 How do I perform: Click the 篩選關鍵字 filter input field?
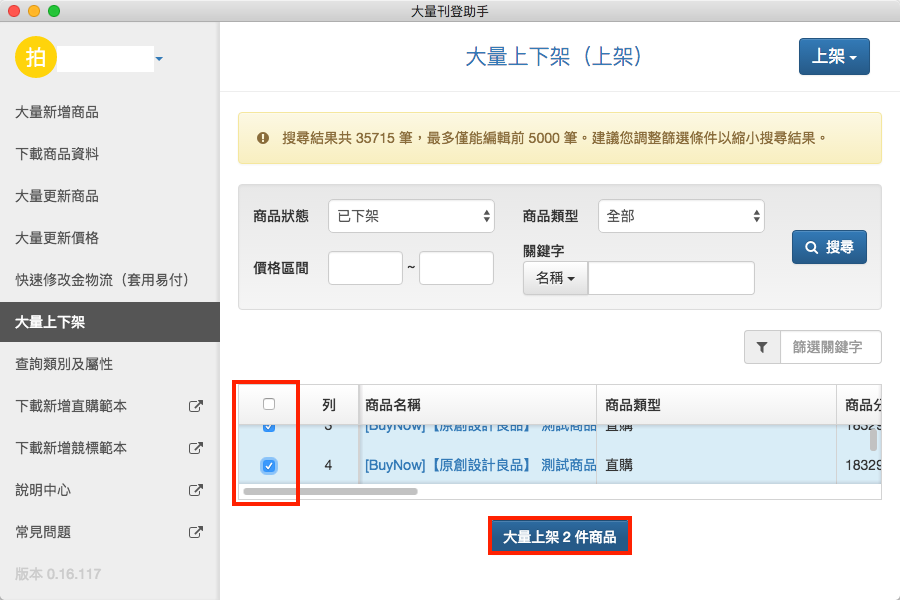[830, 347]
